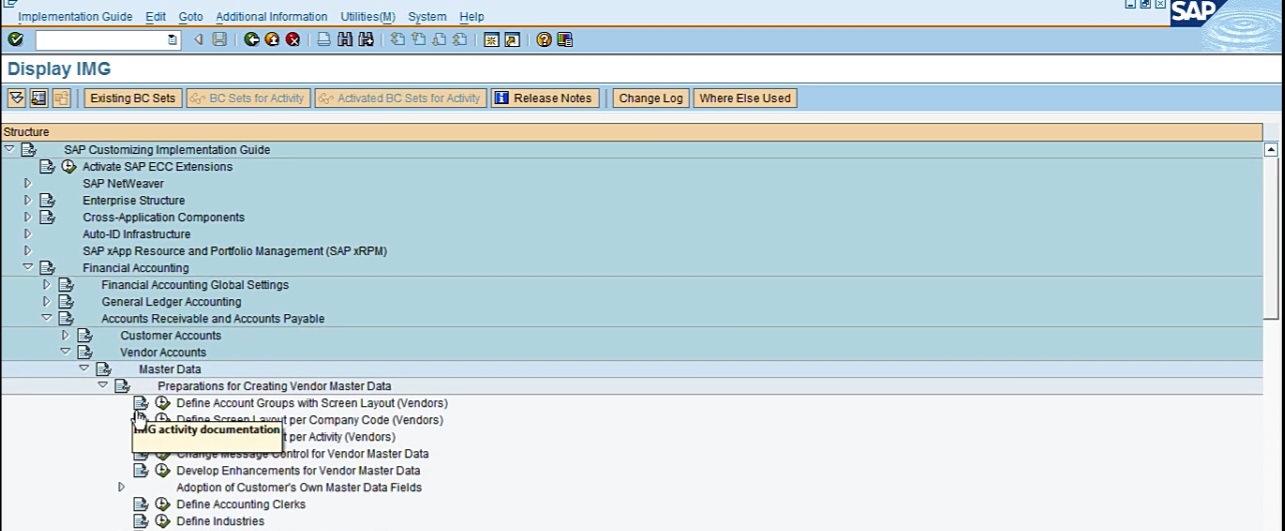
Task: Open documentation icon for Enterprise Structure
Action: pyautogui.click(x=47, y=201)
